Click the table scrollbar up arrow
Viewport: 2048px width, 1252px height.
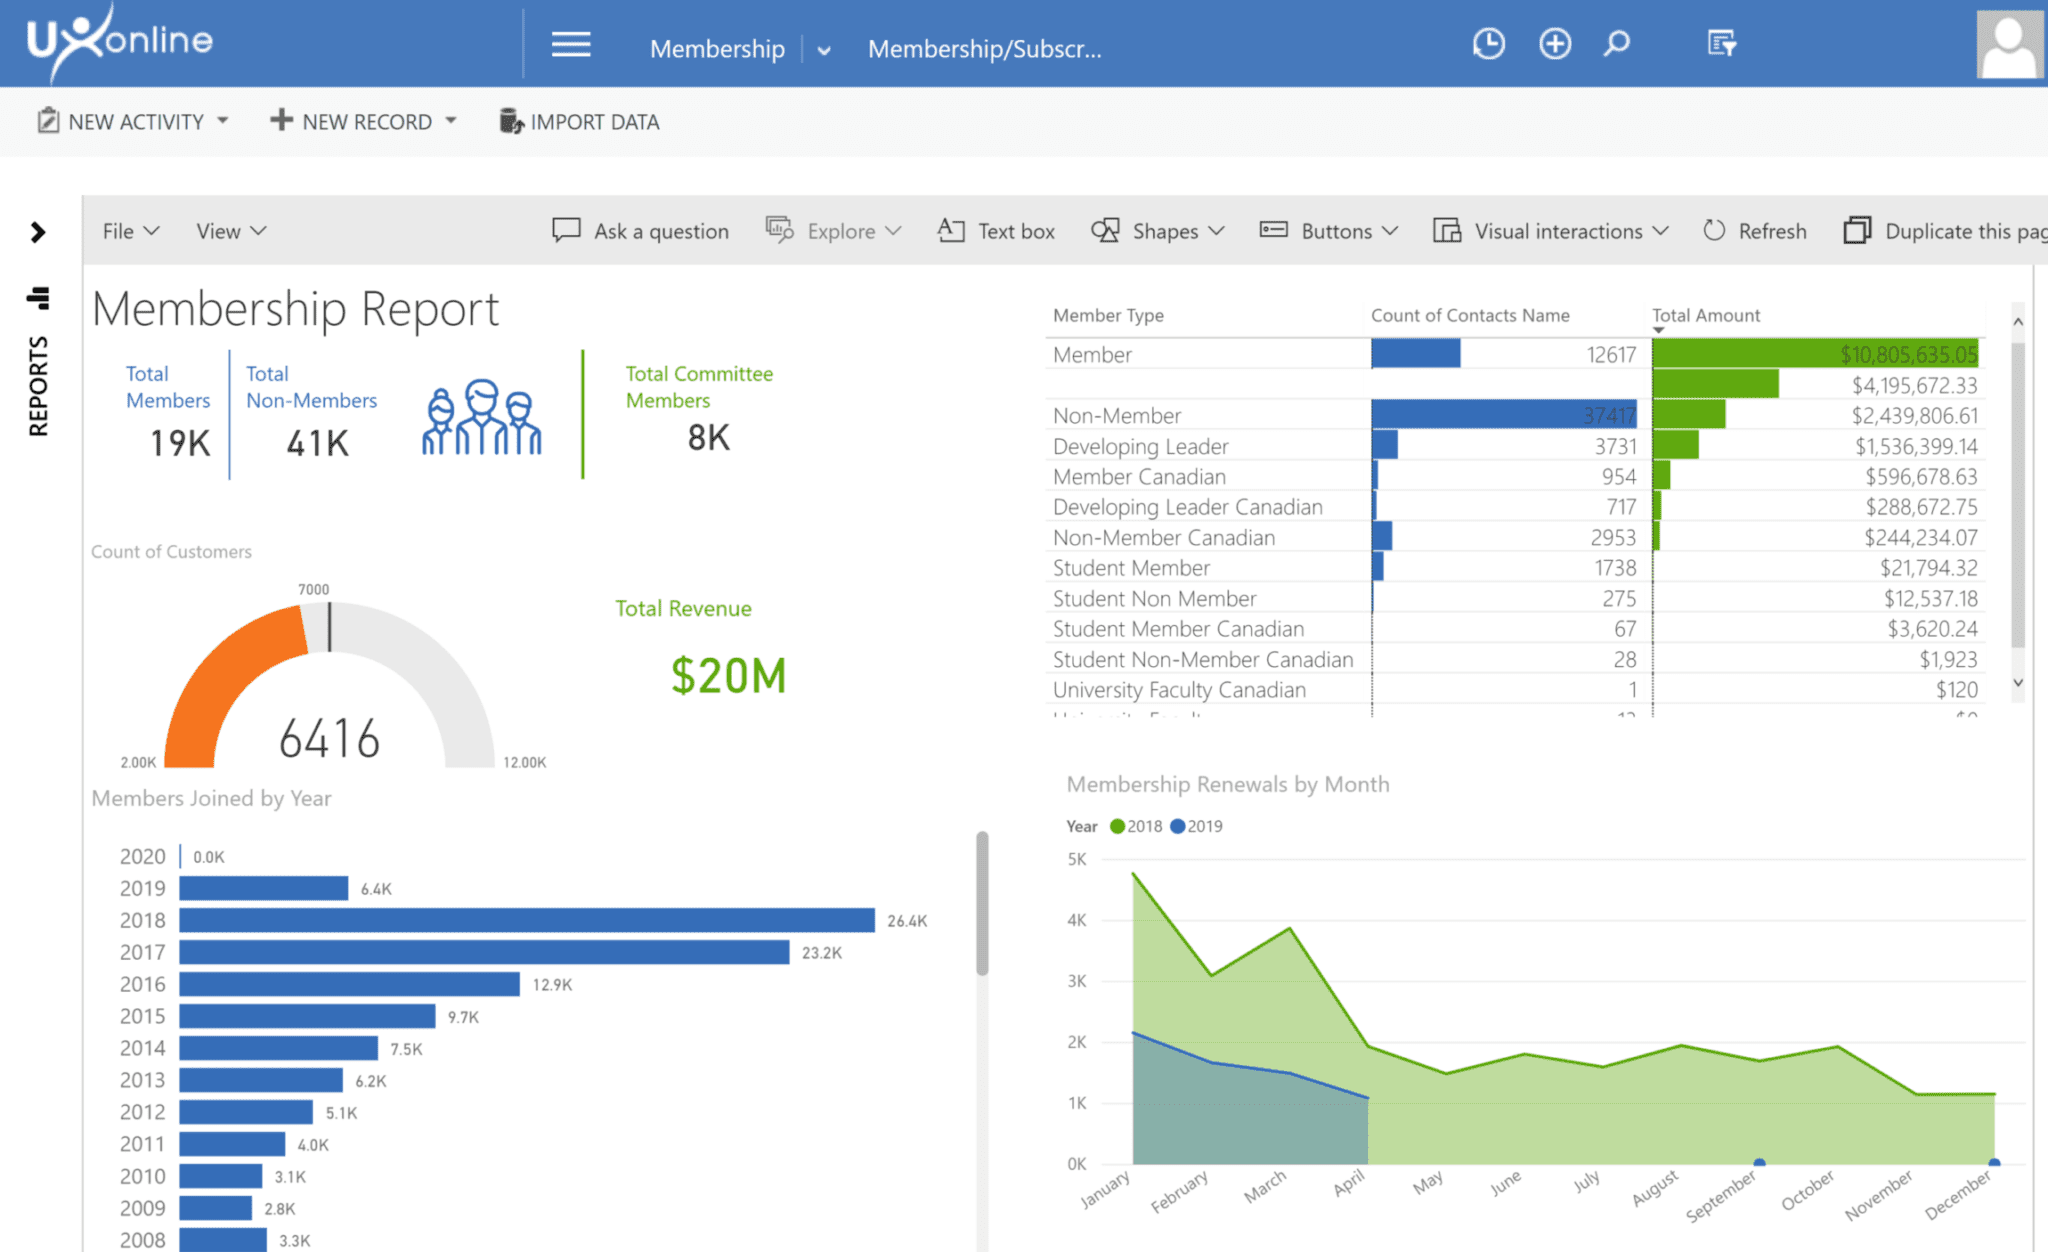pyautogui.click(x=2018, y=322)
